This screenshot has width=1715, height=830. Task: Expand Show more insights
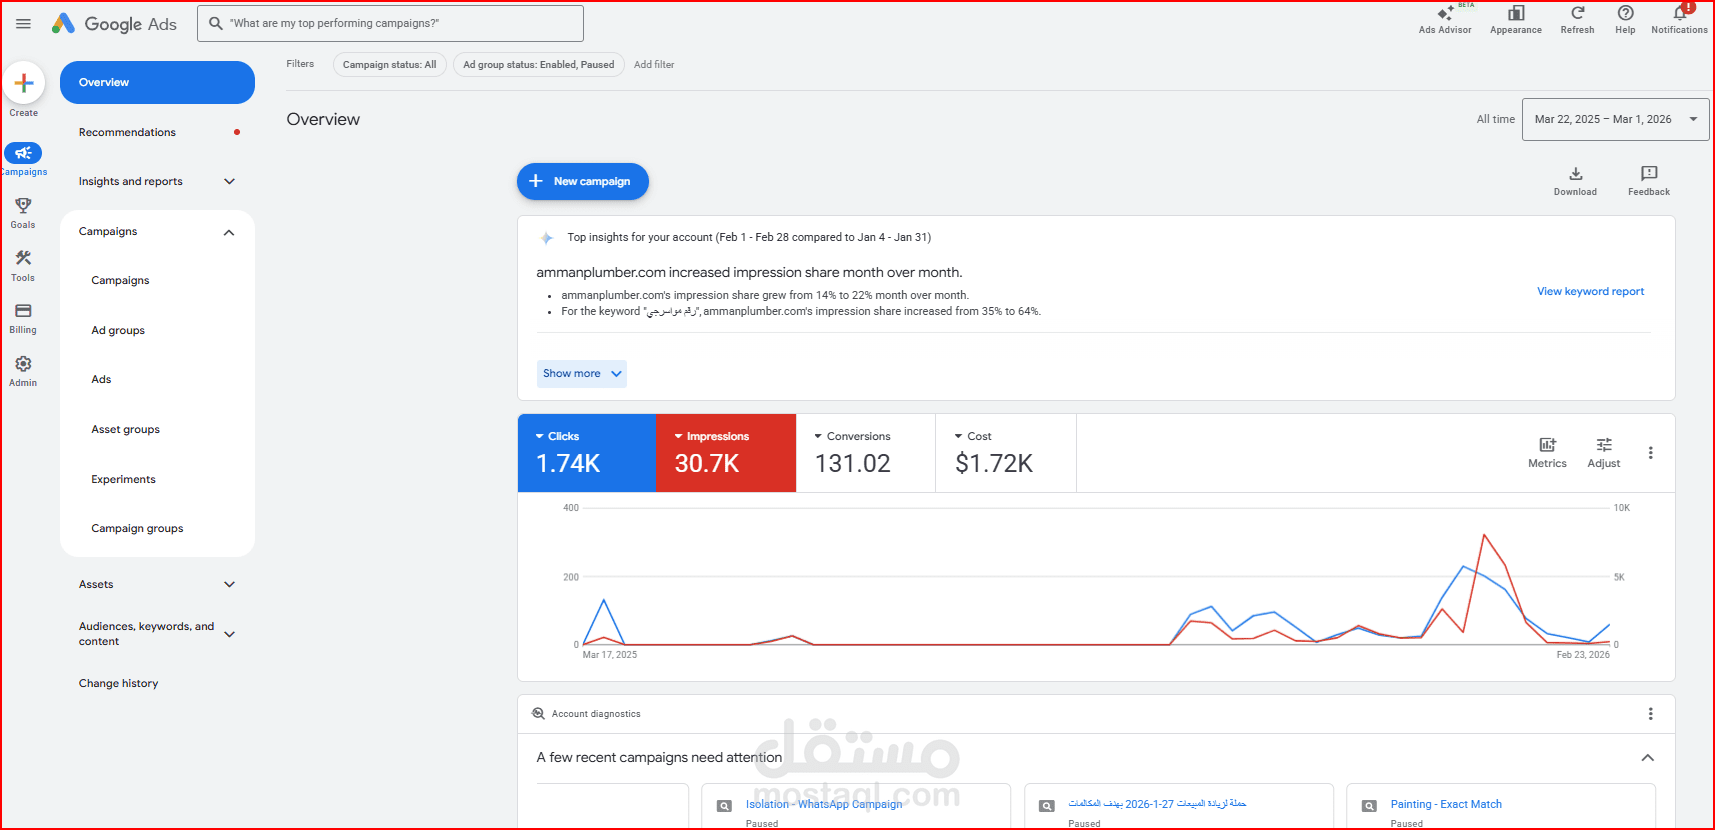[x=582, y=374]
